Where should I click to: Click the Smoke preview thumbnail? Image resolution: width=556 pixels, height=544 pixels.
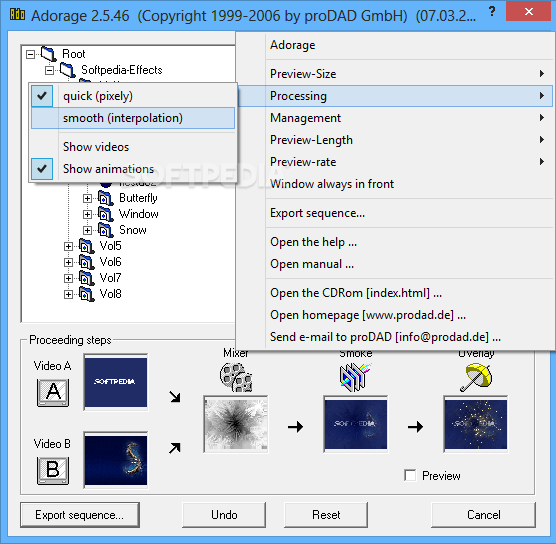356,424
